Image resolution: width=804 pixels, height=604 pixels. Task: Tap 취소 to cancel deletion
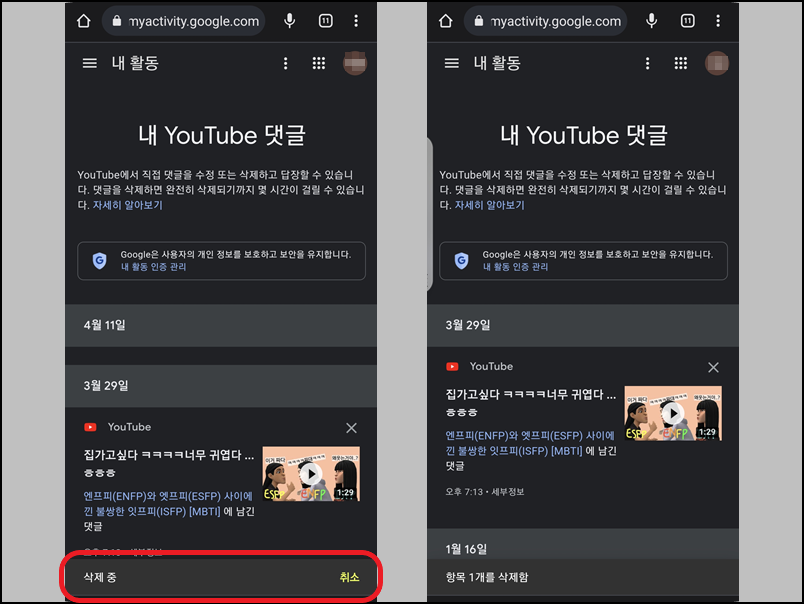tap(349, 577)
